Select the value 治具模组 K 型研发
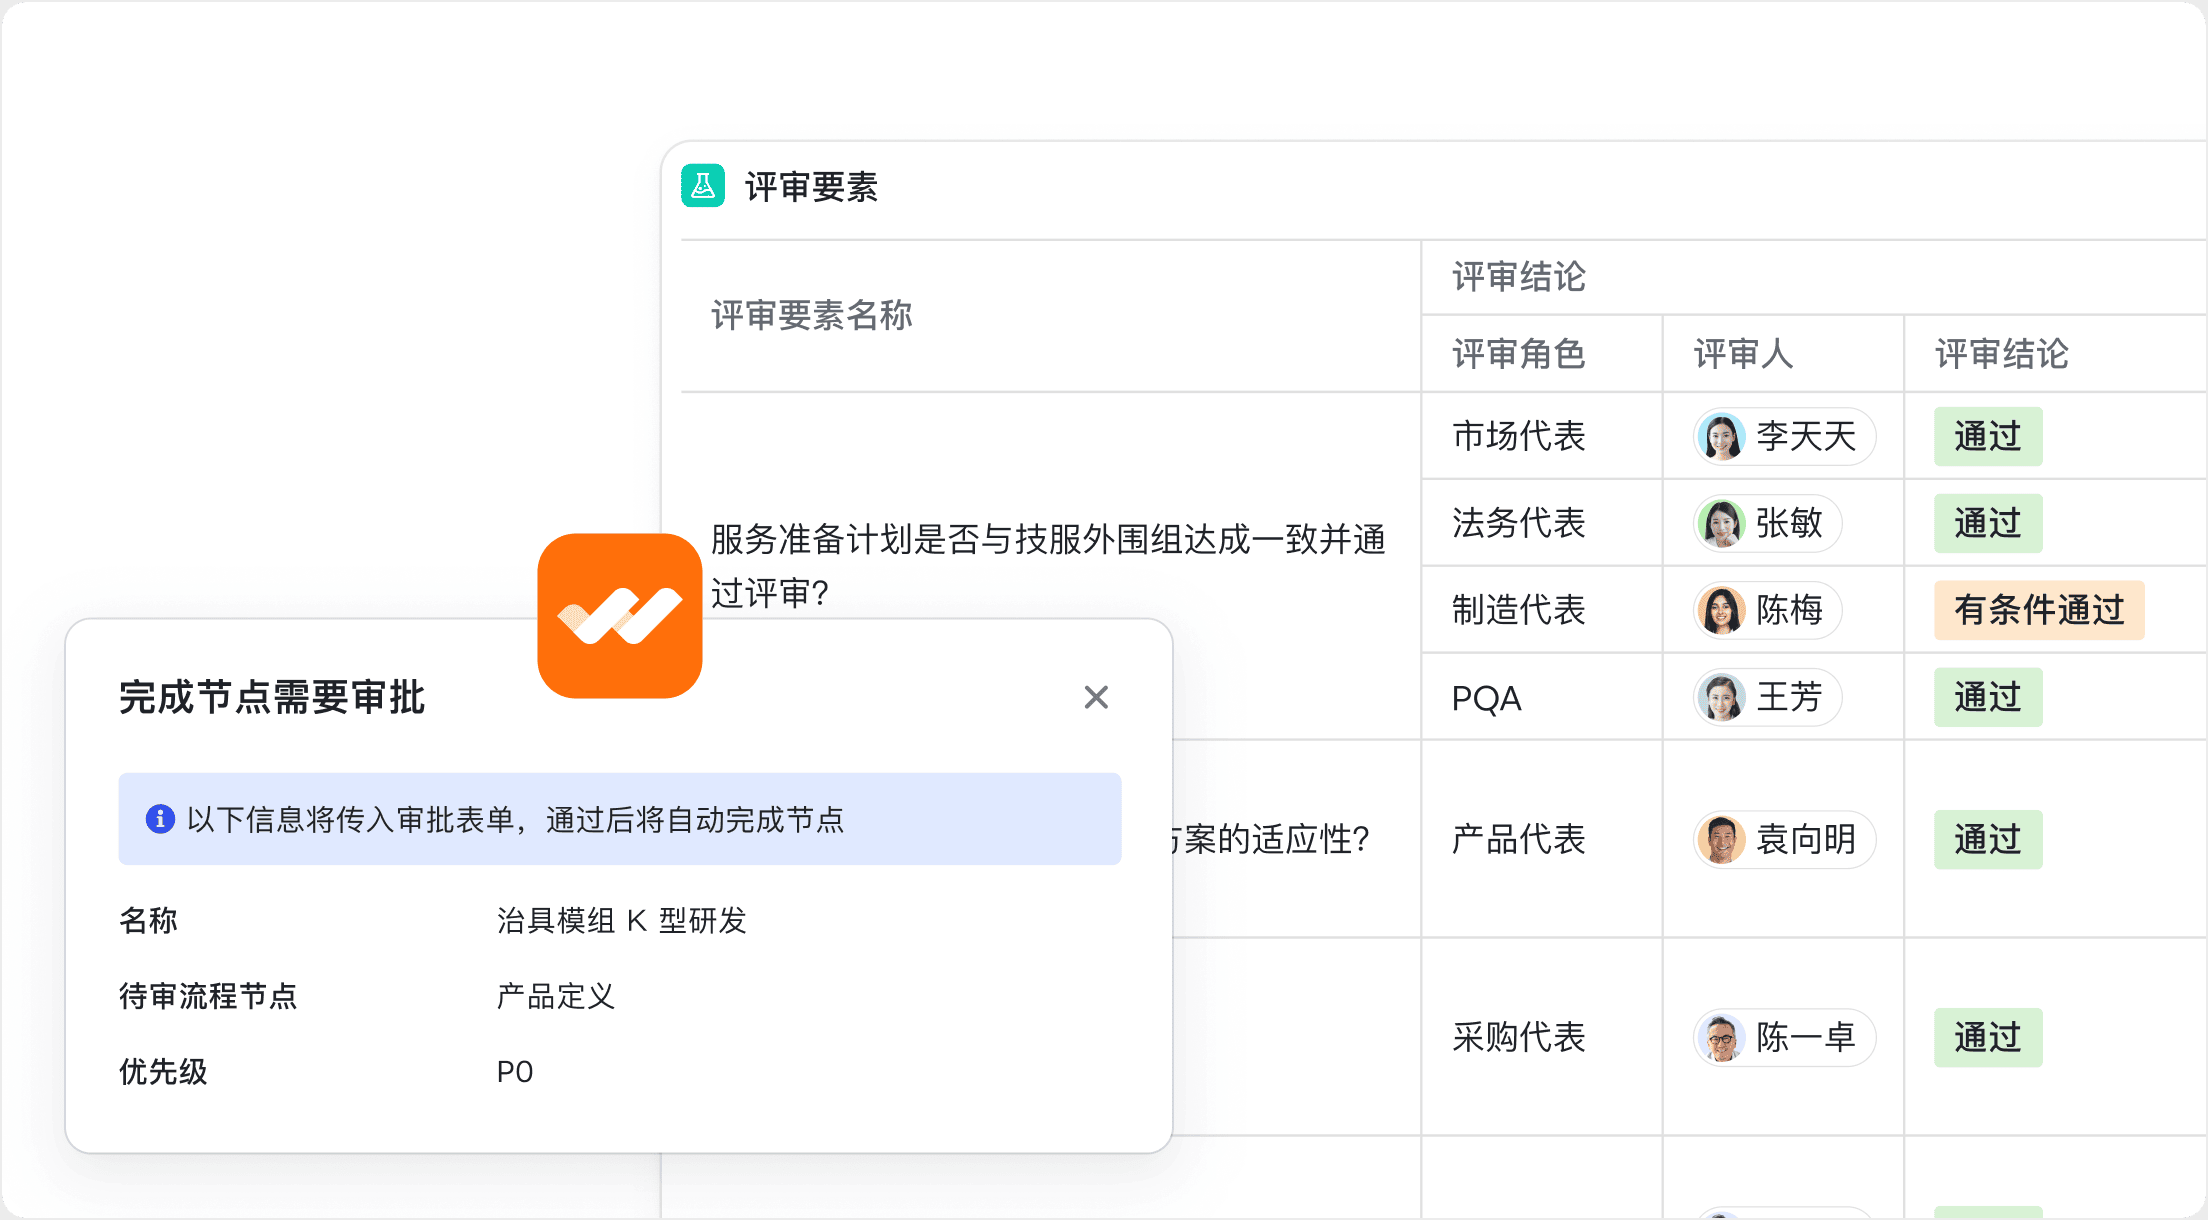This screenshot has height=1220, width=2208. click(622, 920)
